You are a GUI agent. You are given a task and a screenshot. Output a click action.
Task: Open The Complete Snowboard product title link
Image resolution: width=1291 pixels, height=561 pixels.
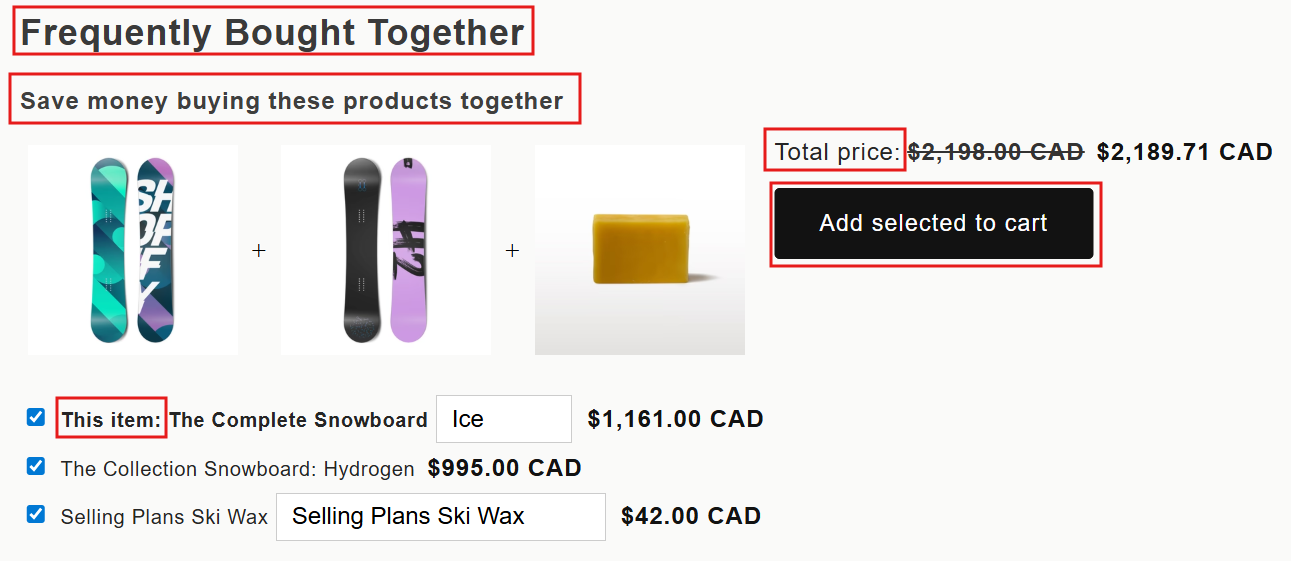(x=298, y=420)
